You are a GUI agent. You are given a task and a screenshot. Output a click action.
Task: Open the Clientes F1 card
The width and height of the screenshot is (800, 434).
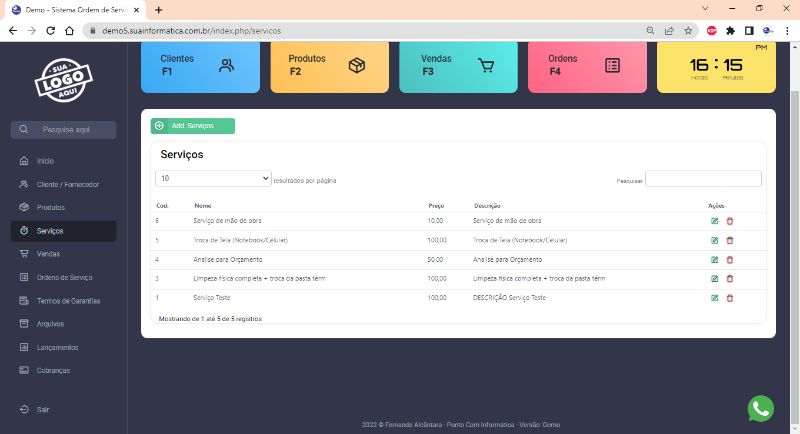point(199,66)
